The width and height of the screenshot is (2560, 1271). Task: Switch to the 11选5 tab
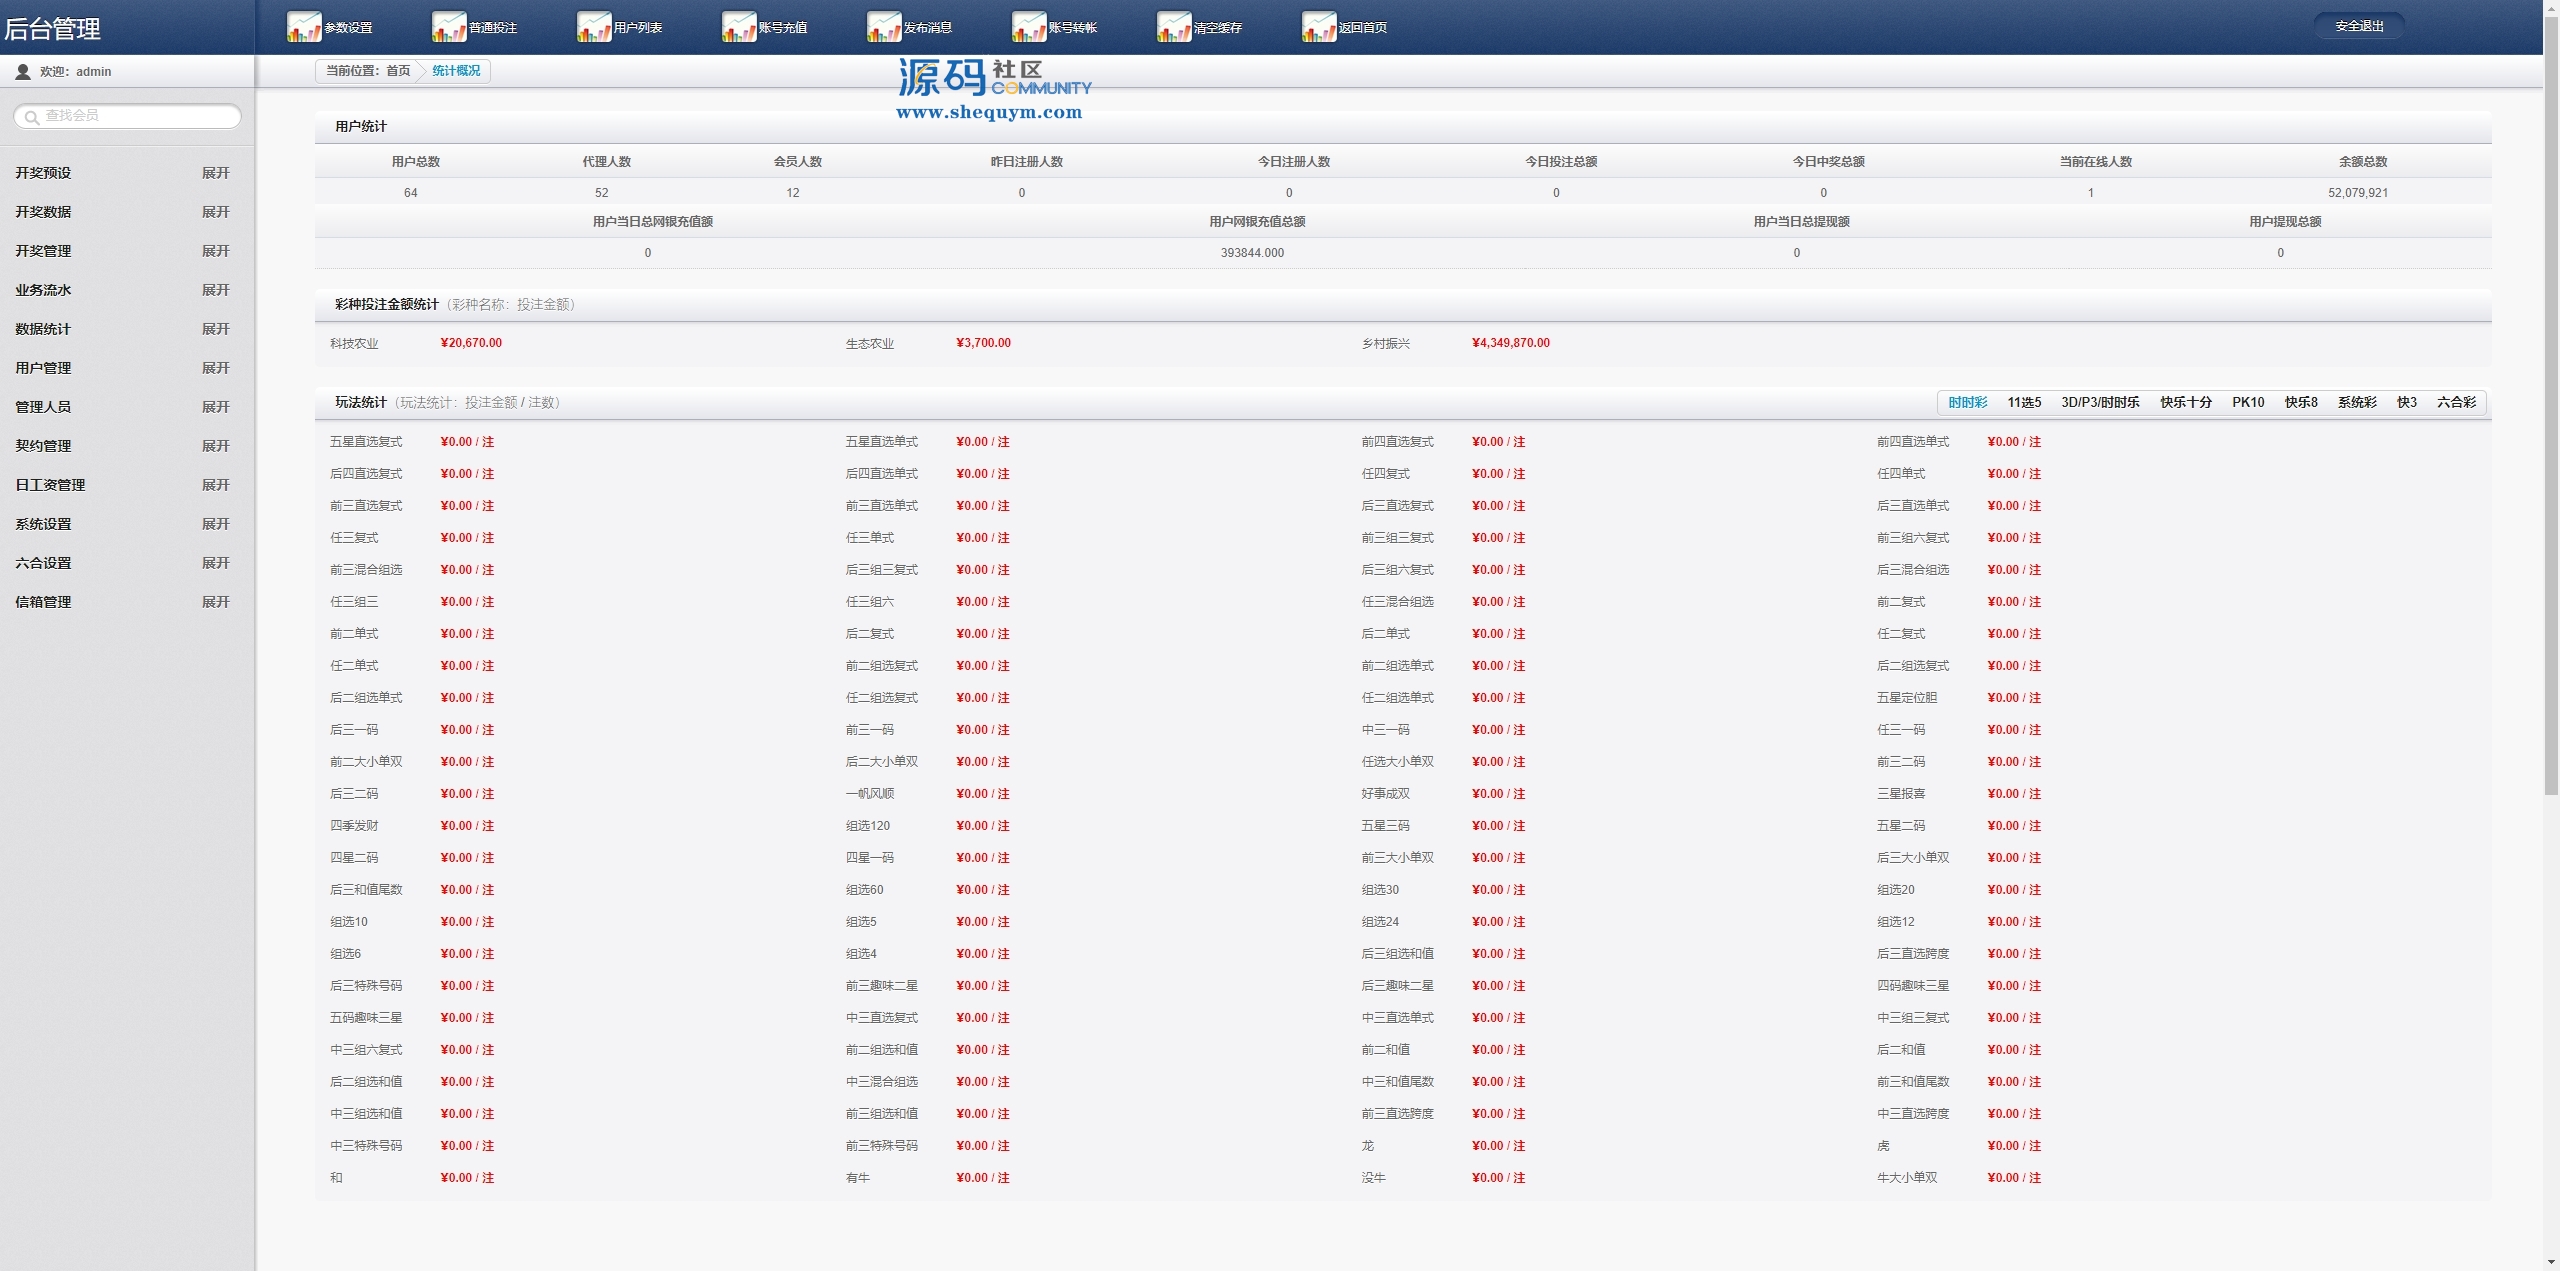2023,402
